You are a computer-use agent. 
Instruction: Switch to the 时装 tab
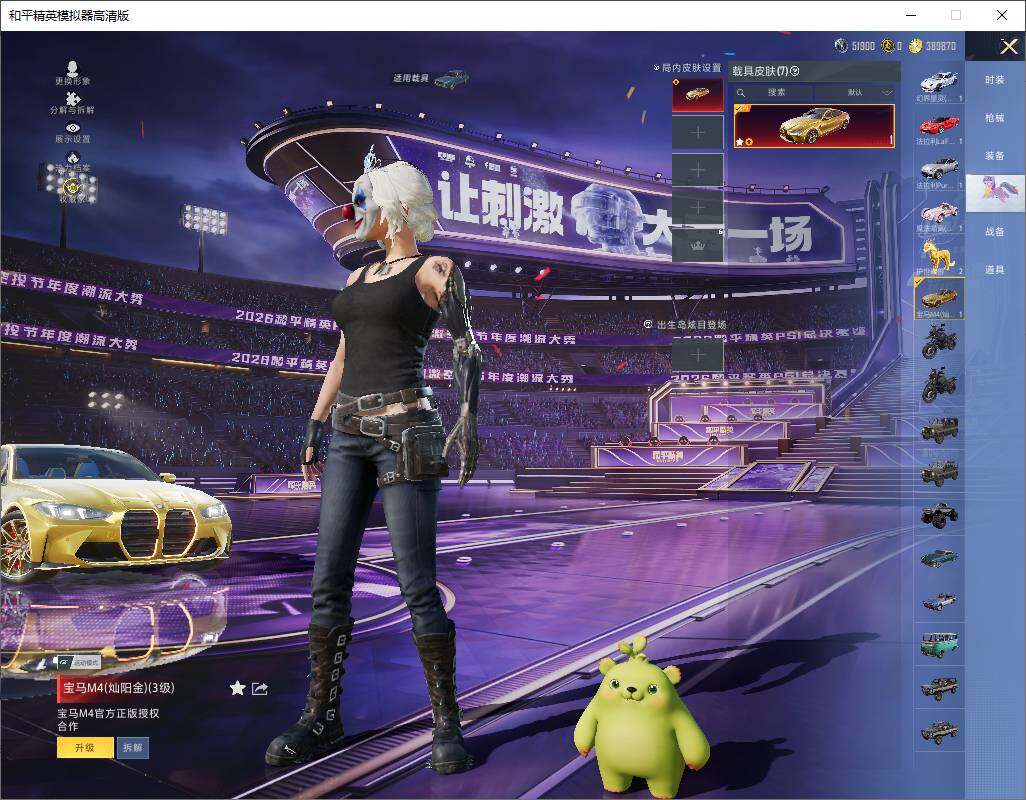click(995, 80)
